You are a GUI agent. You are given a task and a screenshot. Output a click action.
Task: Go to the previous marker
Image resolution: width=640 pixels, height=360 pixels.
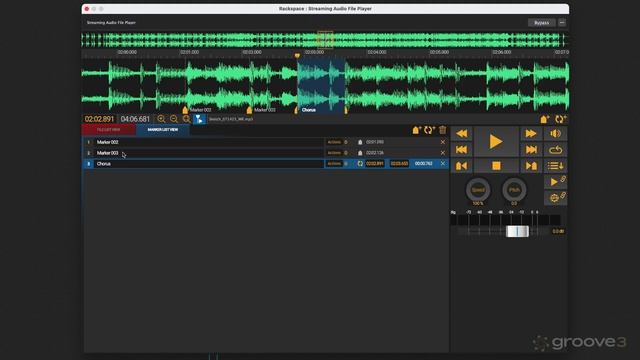coord(462,166)
